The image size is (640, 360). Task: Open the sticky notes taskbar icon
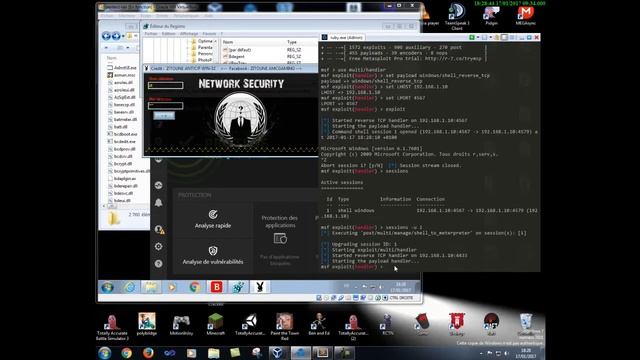pos(235,353)
